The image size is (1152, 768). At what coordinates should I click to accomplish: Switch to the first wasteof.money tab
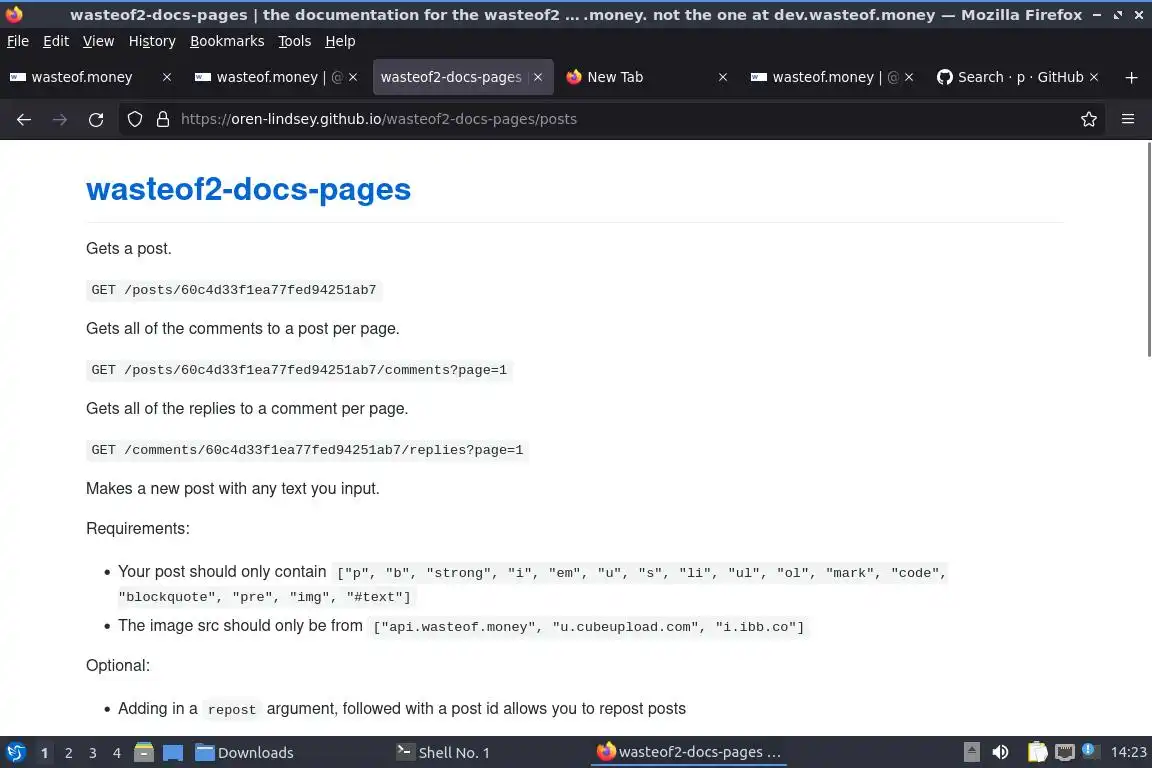pyautogui.click(x=82, y=77)
